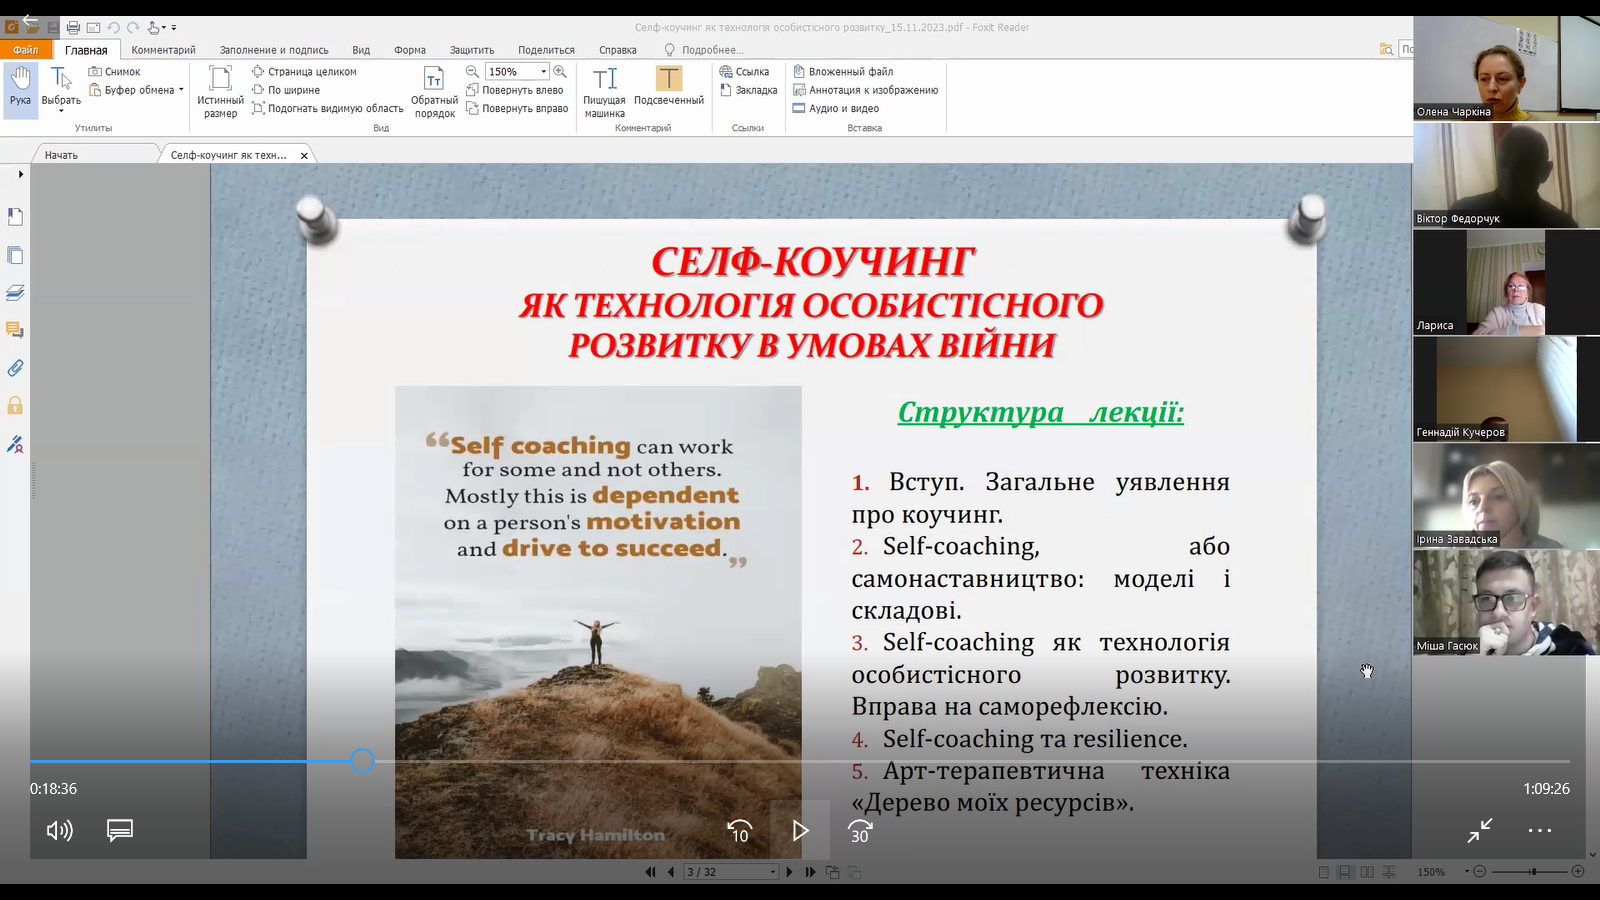This screenshot has width=1600, height=900.
Task: Expand the left navigation panel arrow
Action: [21, 175]
